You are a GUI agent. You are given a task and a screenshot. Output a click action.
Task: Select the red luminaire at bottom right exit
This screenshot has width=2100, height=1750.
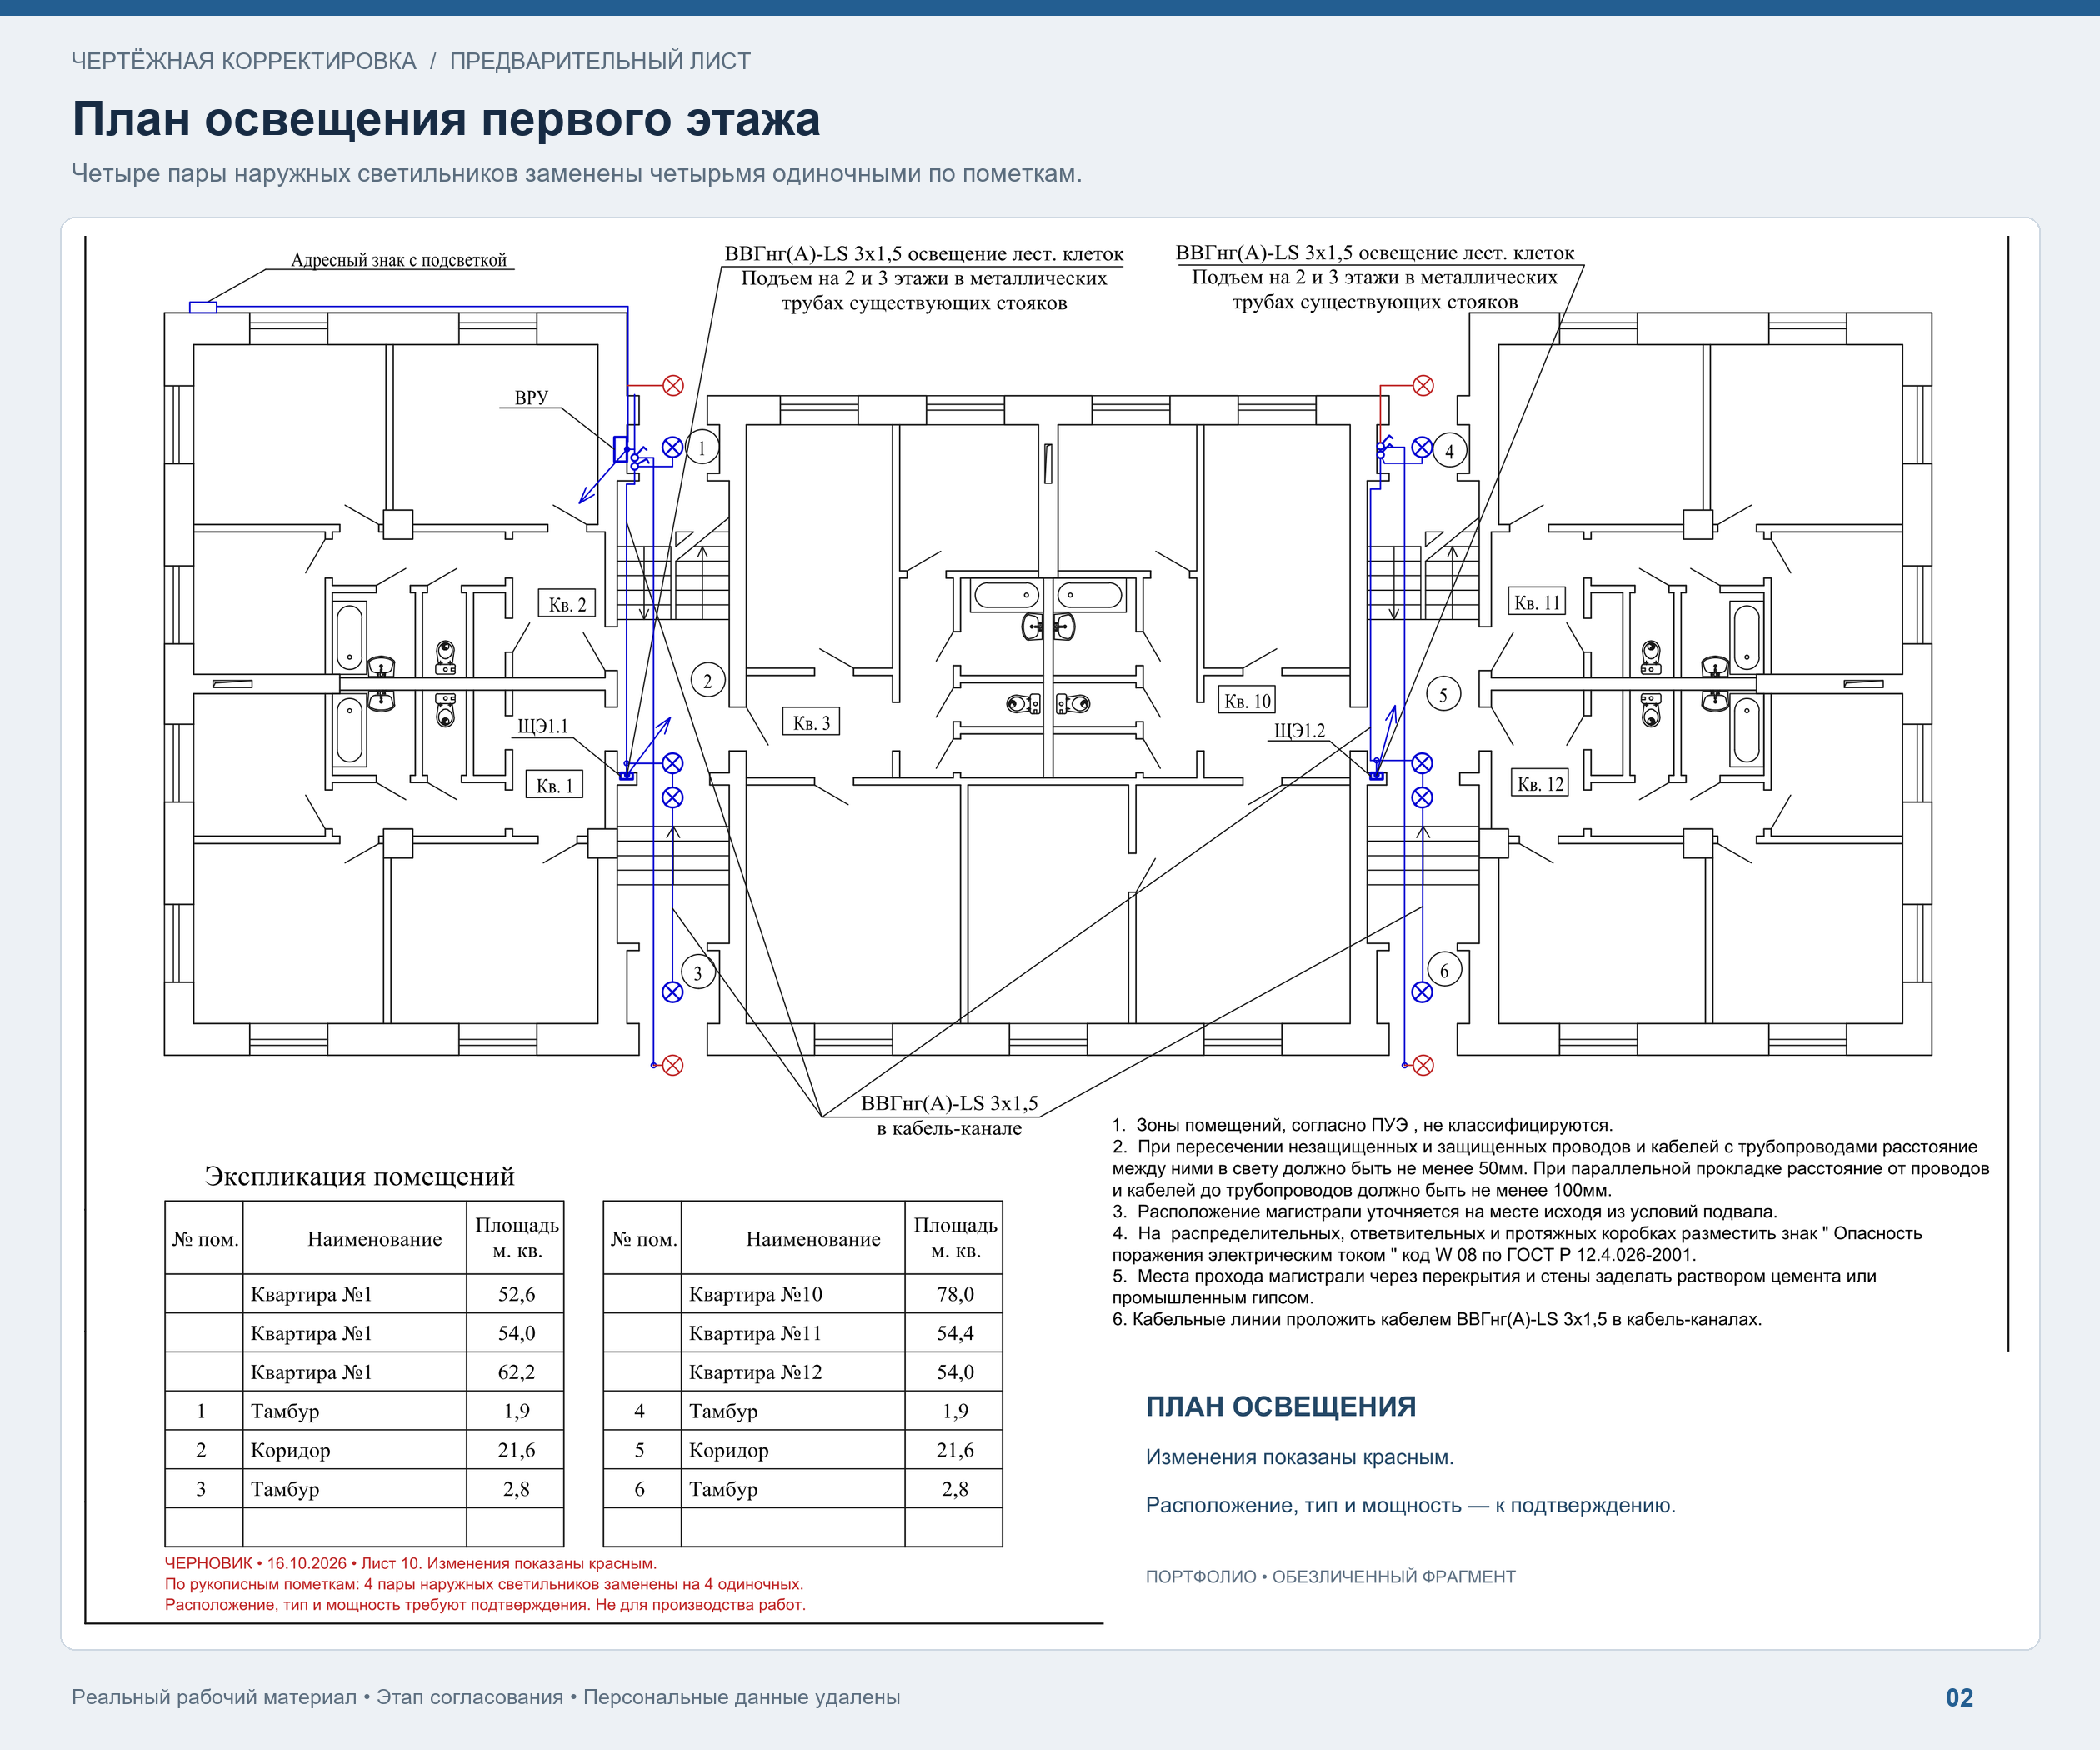(1423, 1065)
